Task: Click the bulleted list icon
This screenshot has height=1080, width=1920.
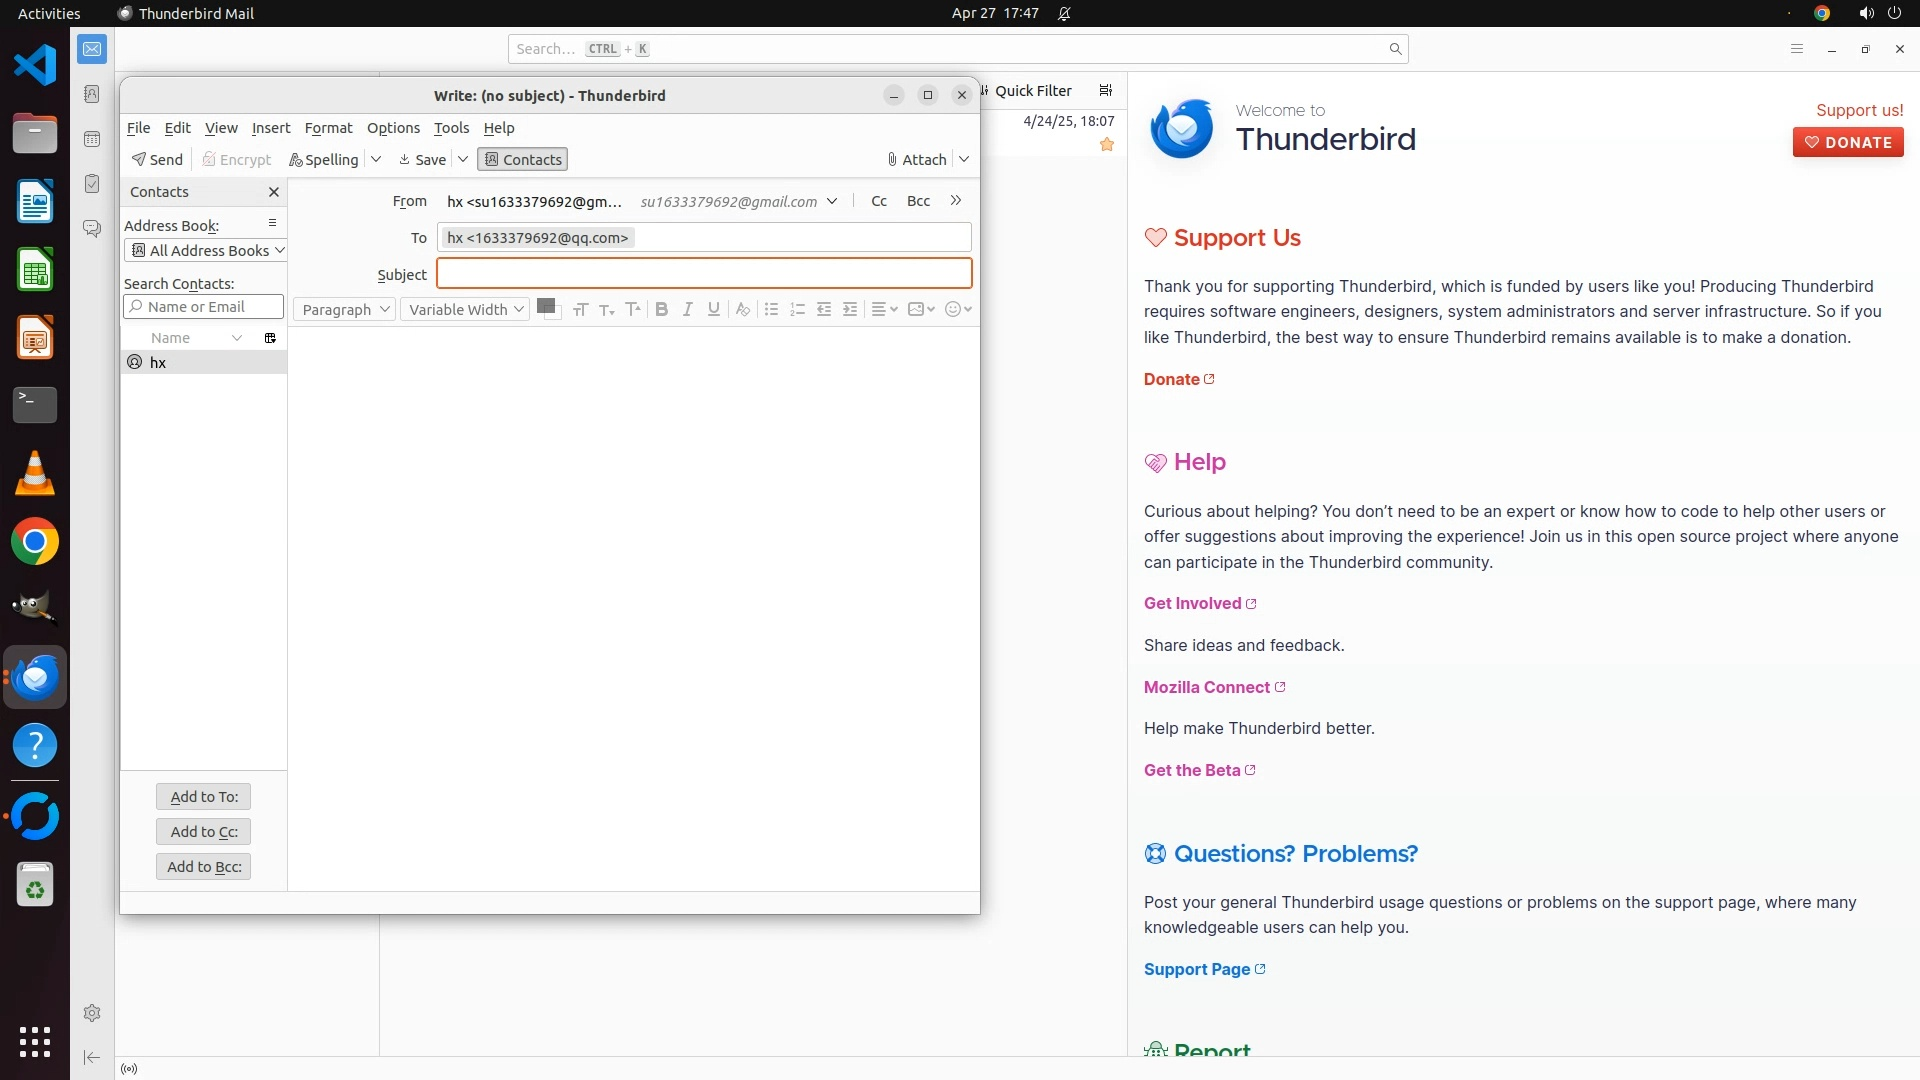Action: [771, 310]
